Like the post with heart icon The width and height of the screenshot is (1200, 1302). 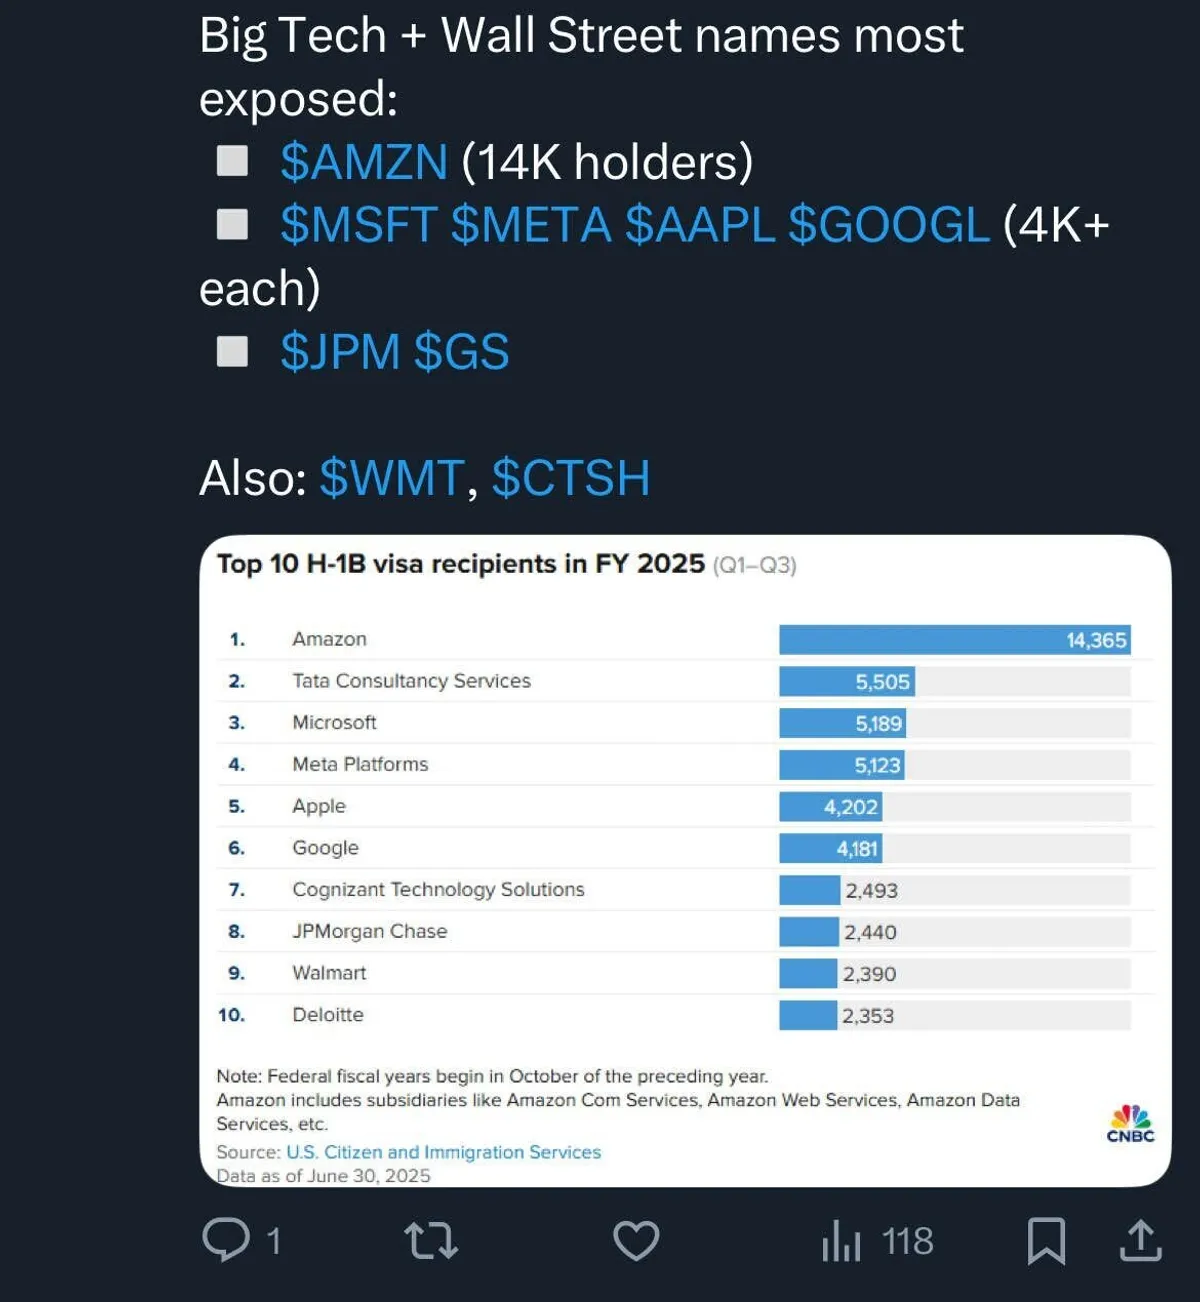(636, 1241)
